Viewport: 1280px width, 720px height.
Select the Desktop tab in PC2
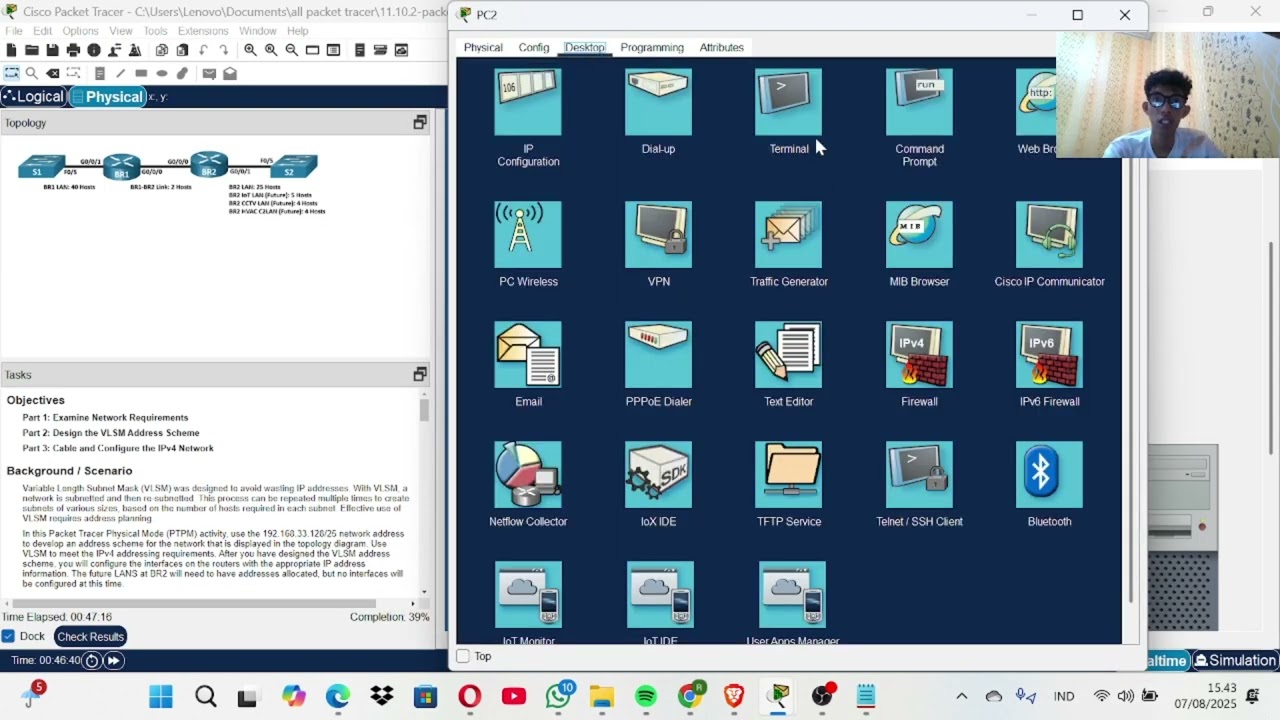tap(585, 47)
